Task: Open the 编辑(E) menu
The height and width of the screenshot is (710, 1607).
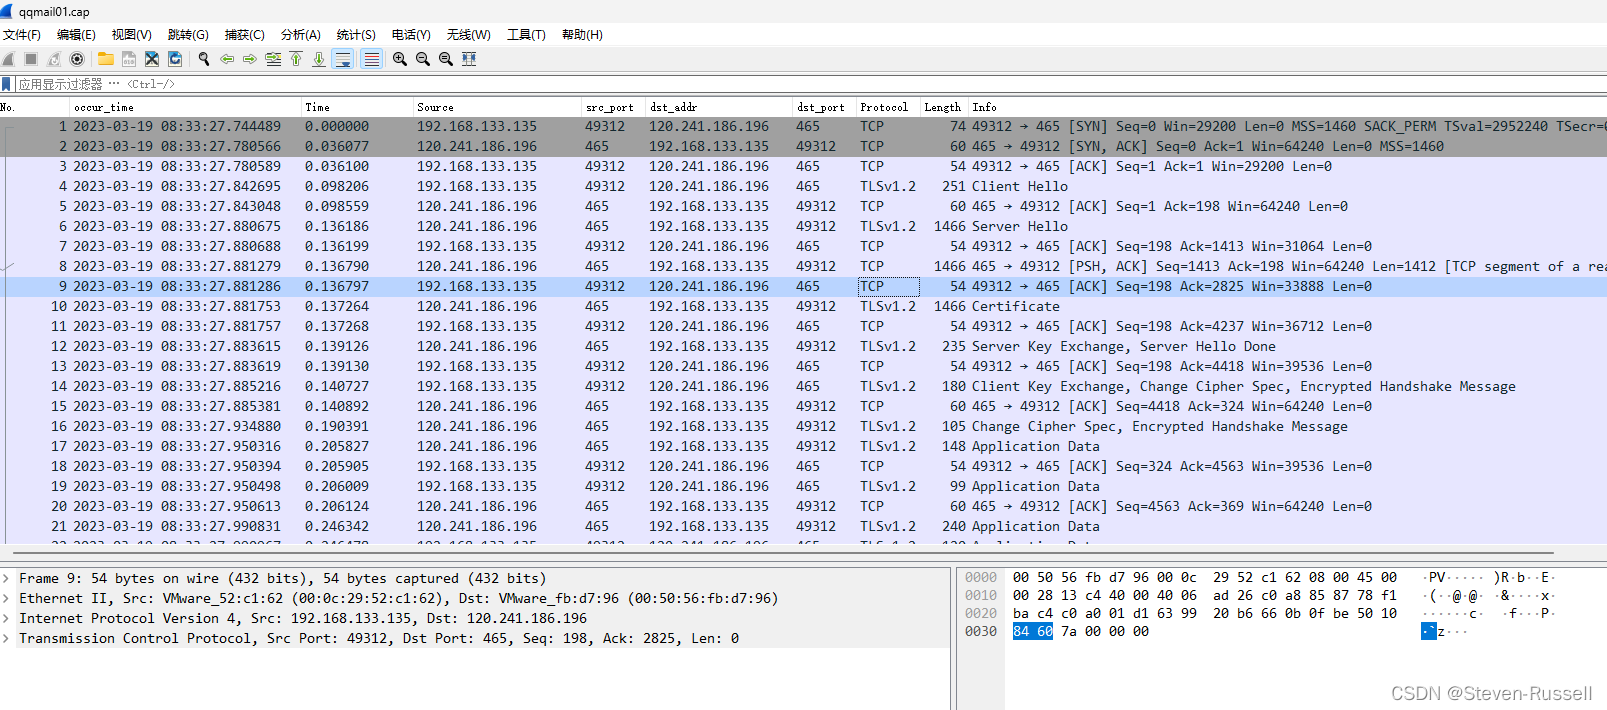Action: pyautogui.click(x=76, y=35)
